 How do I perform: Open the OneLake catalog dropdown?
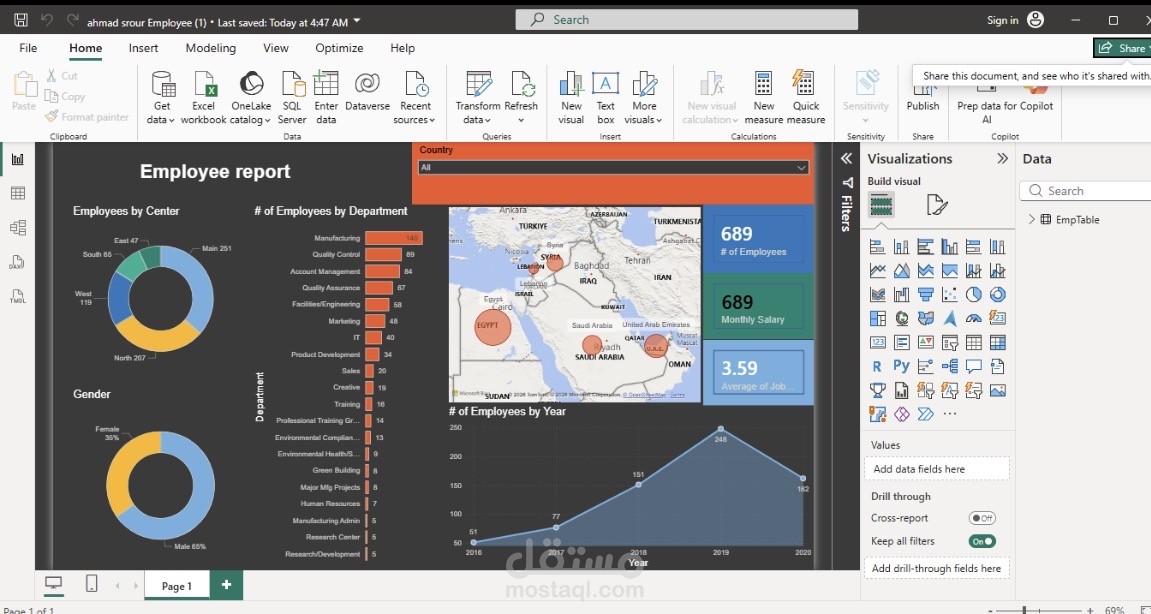pyautogui.click(x=251, y=98)
